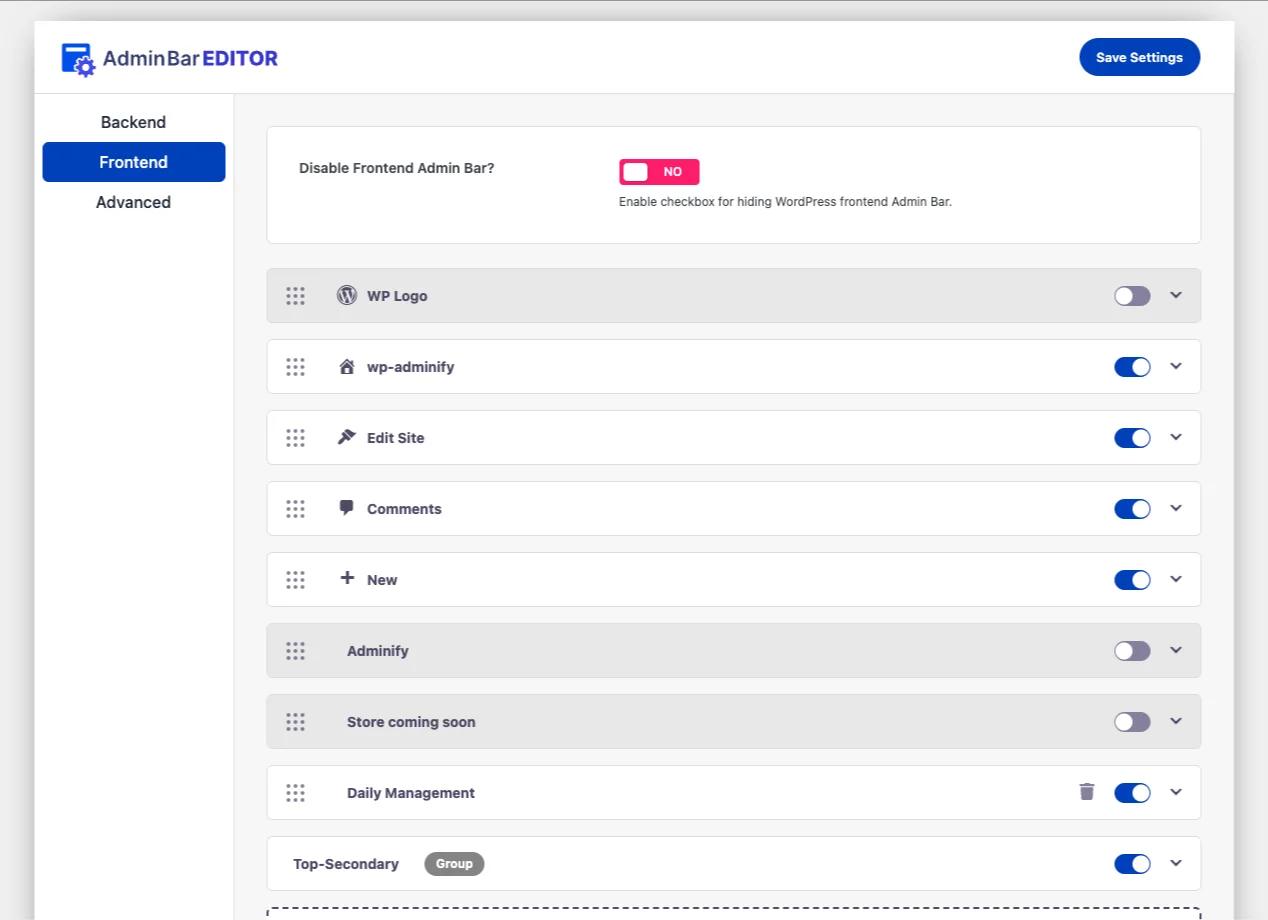Viewport: 1268px width, 920px height.
Task: Click drag handle of Daily Management row
Action: click(x=295, y=793)
